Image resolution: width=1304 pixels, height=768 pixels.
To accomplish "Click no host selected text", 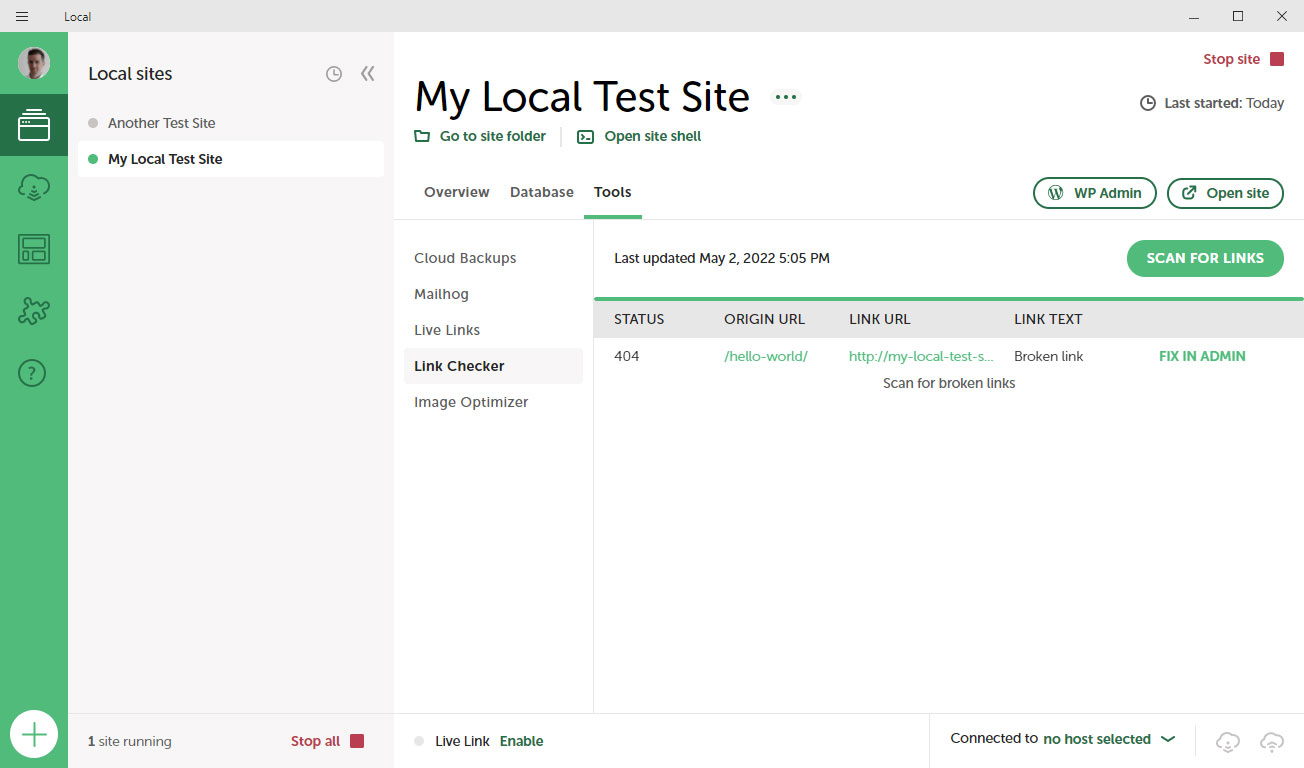I will coord(1097,739).
